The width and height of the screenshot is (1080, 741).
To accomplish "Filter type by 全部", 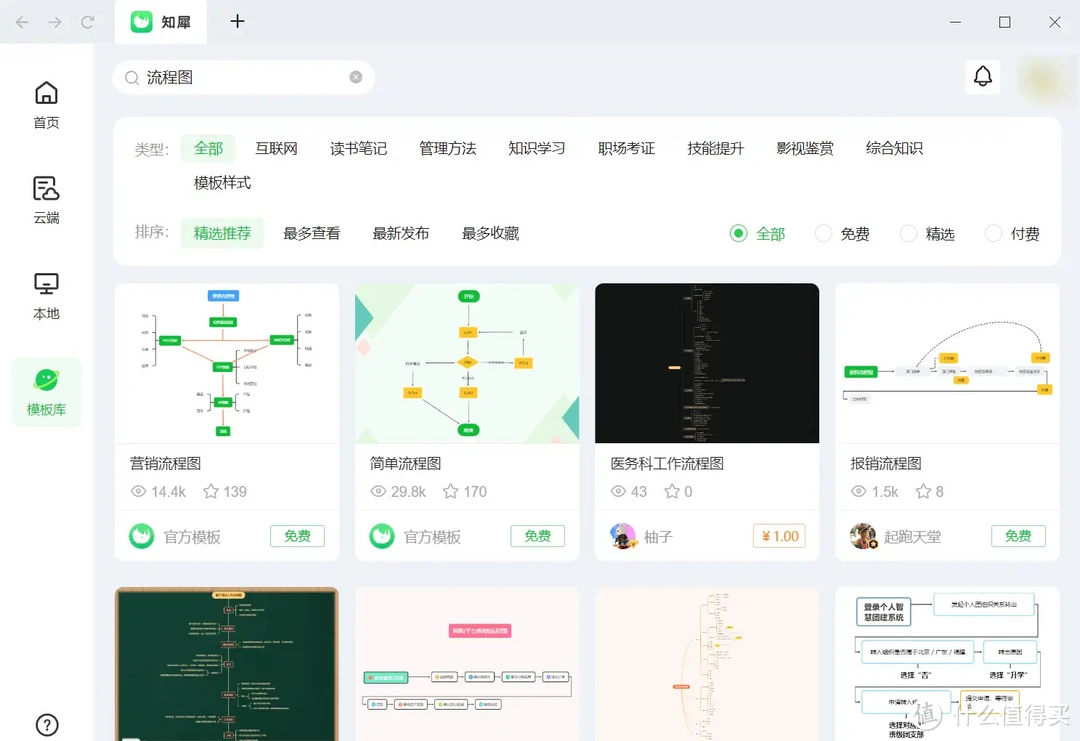I will coord(208,148).
